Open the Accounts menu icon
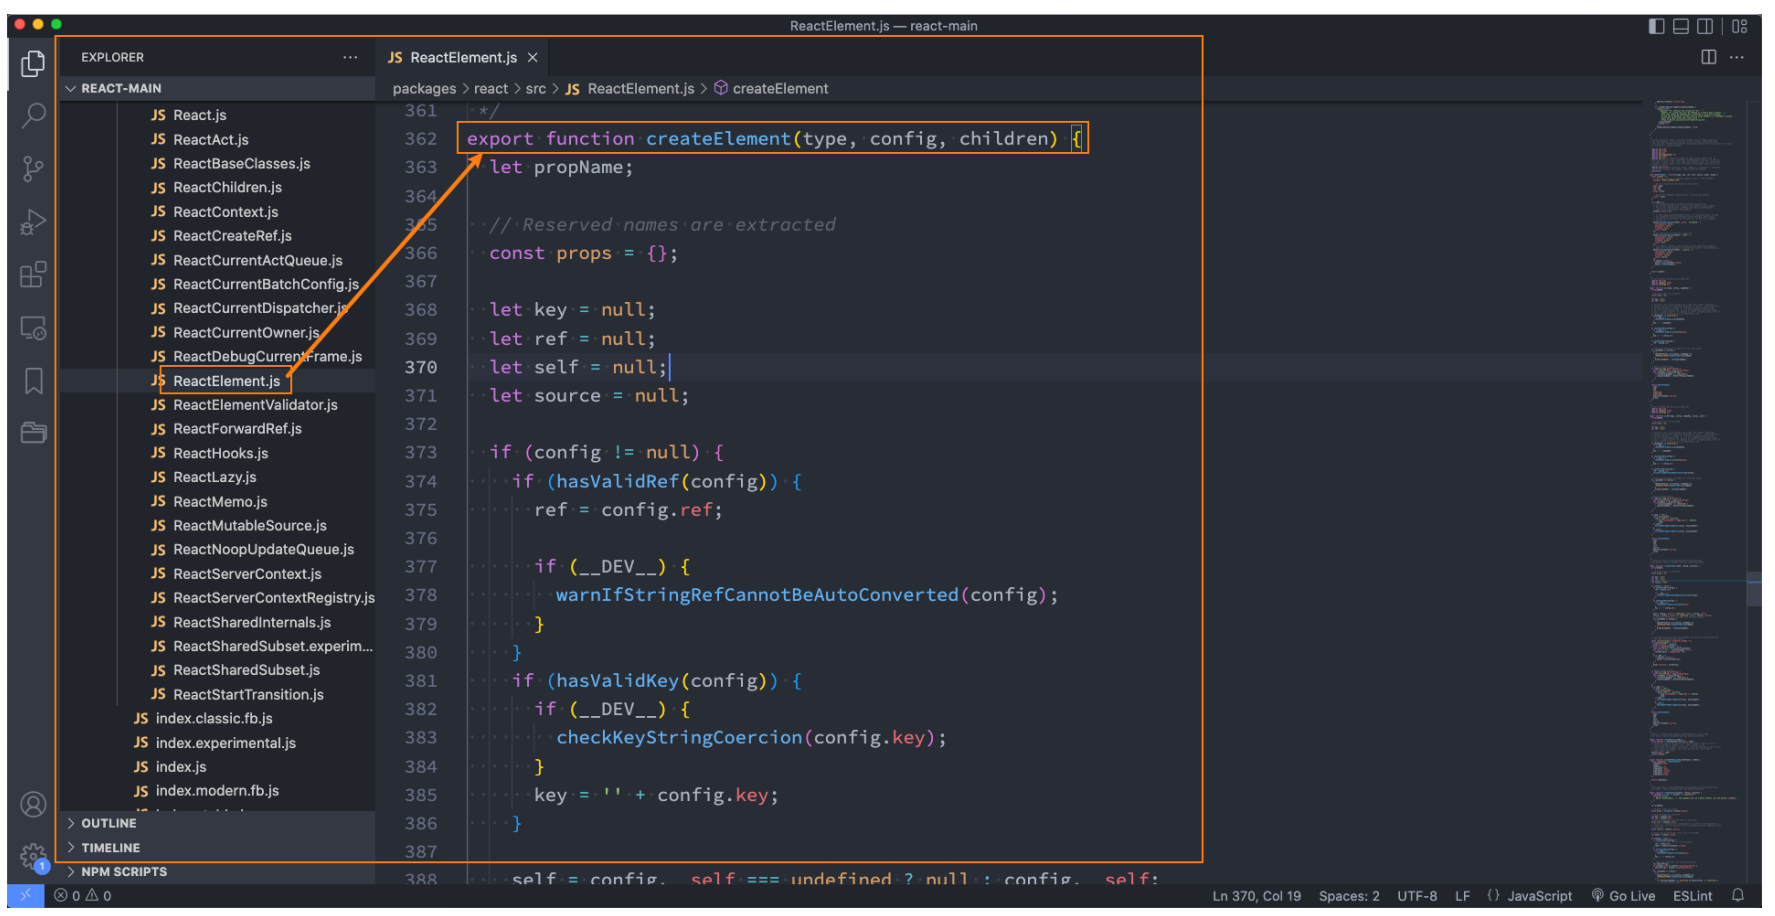This screenshot has width=1775, height=916. tap(33, 805)
